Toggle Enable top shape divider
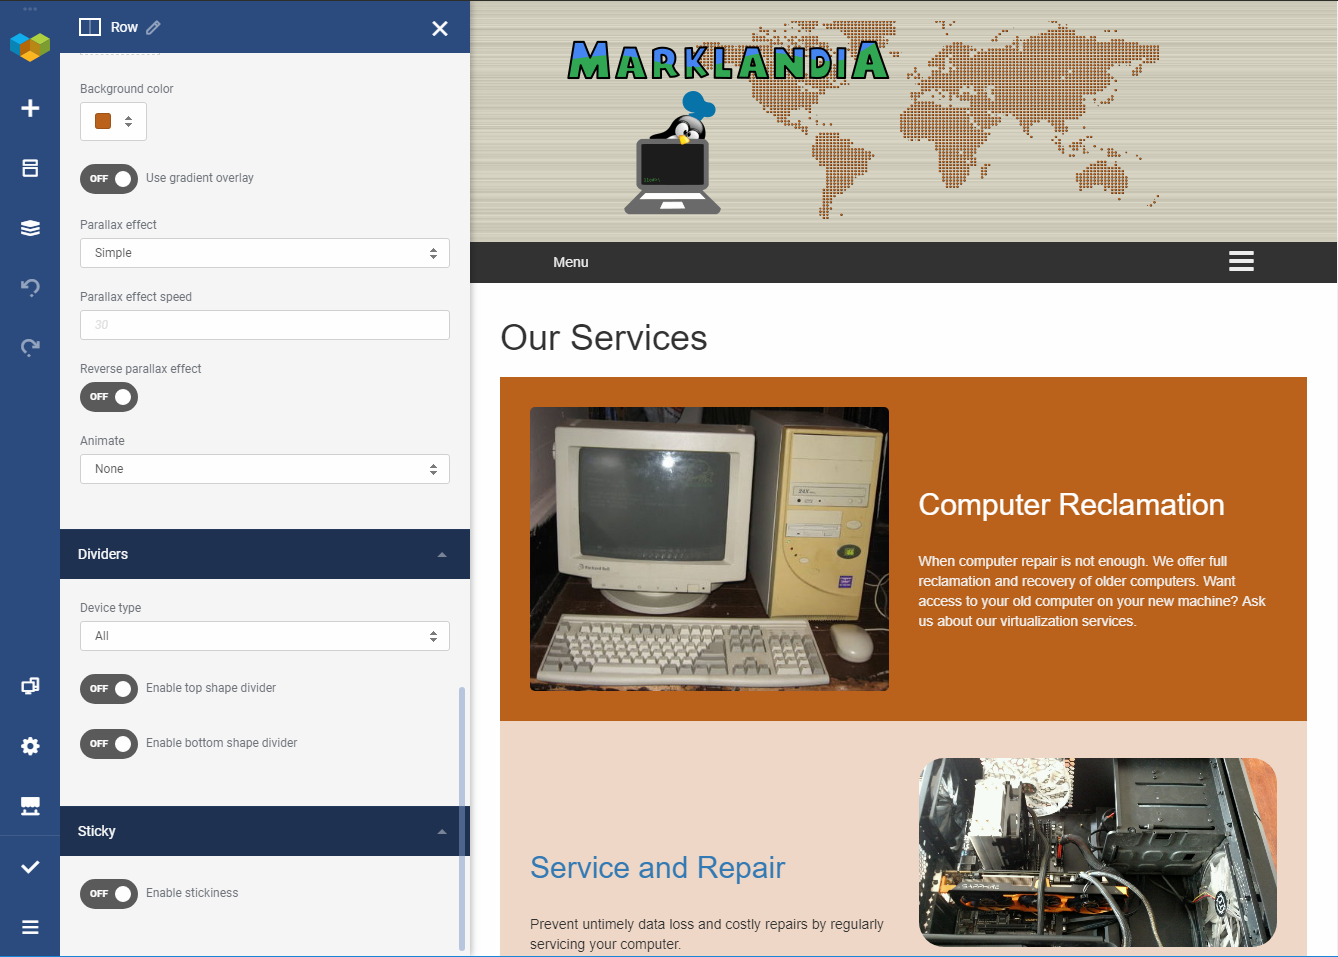This screenshot has height=957, width=1338. [x=109, y=689]
